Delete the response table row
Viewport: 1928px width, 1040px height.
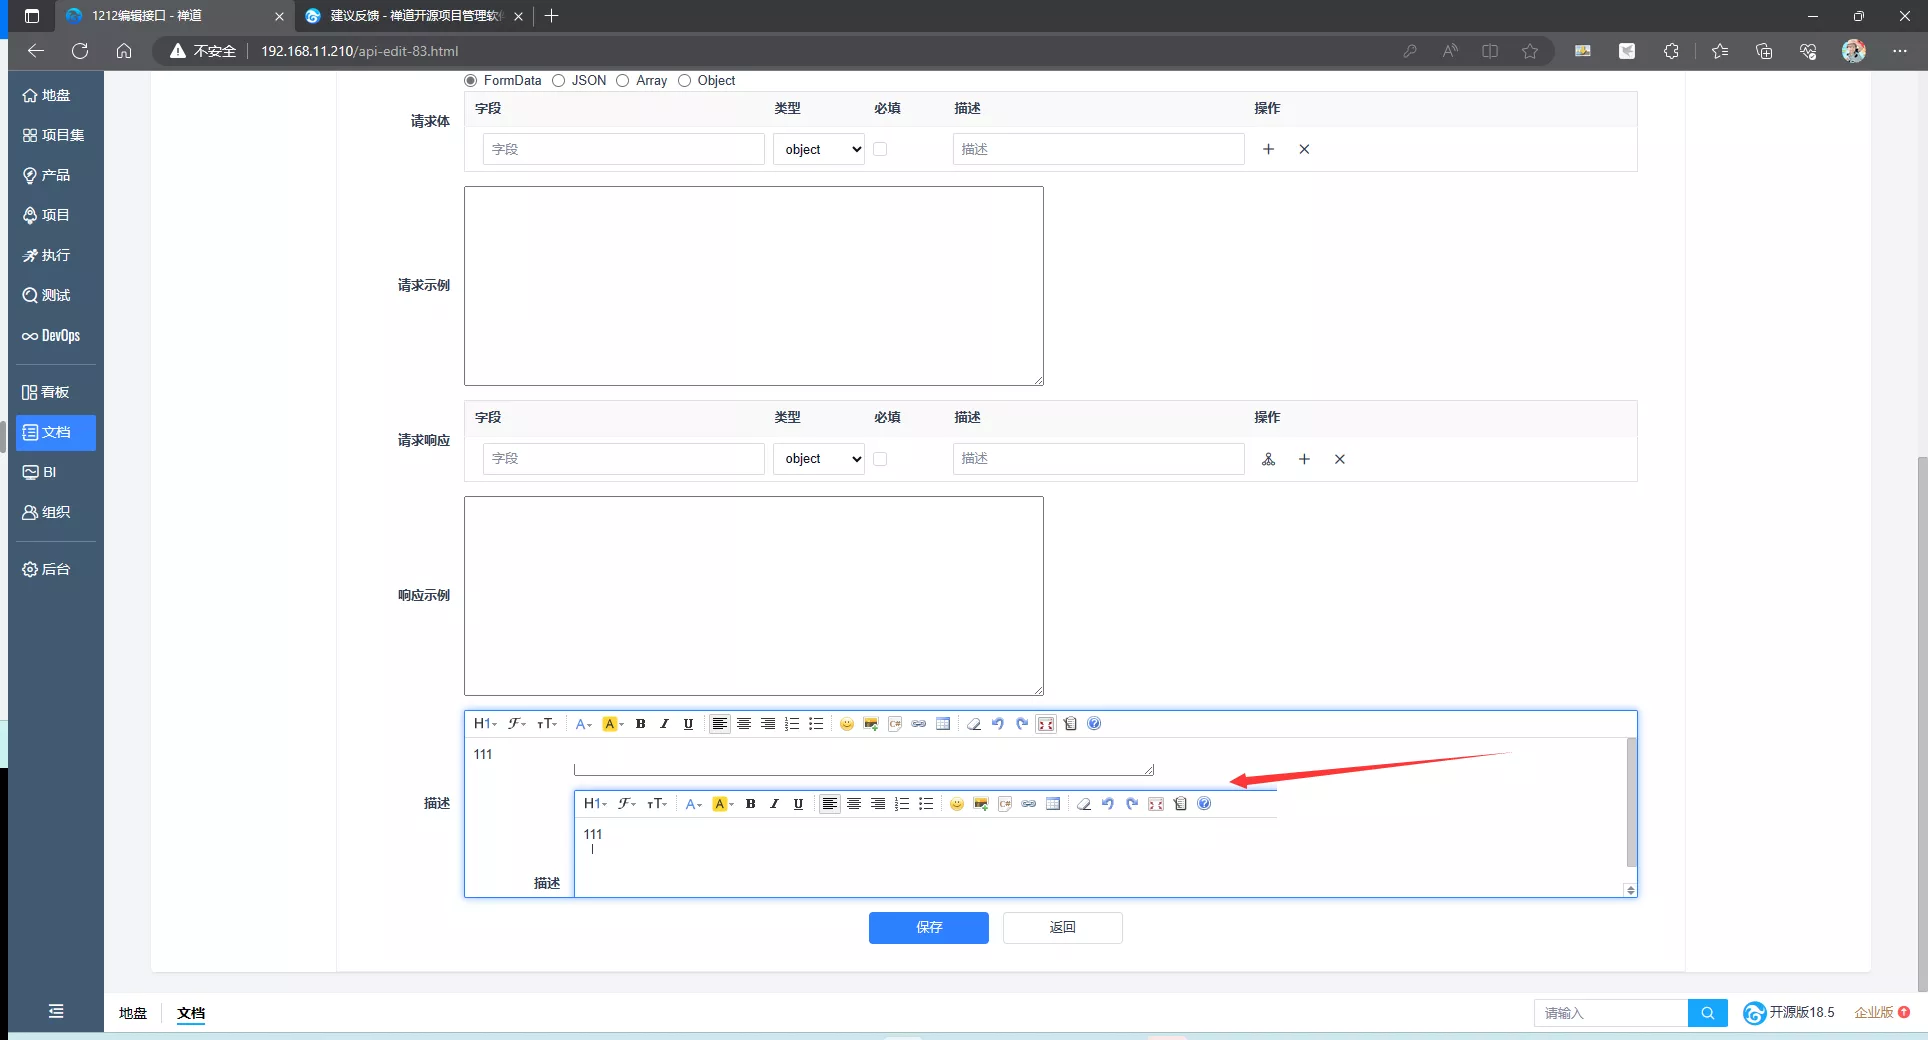pos(1340,459)
